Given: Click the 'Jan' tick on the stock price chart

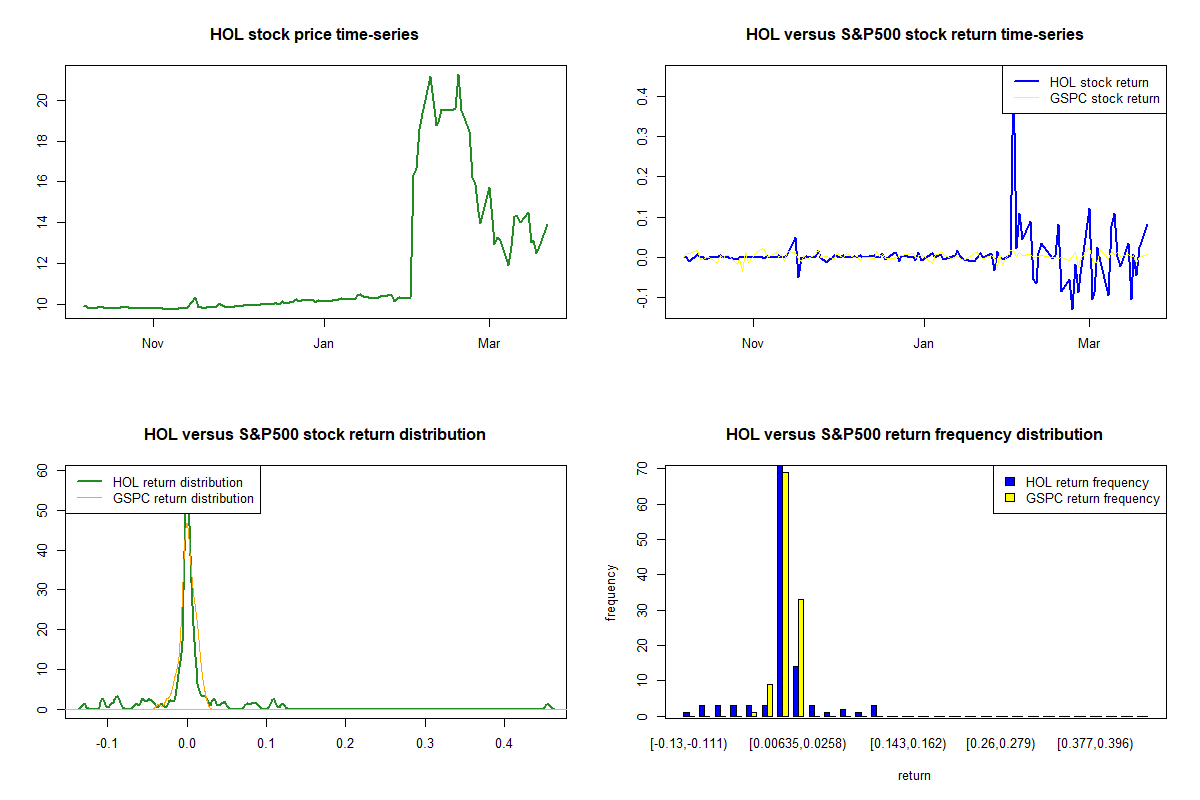Looking at the screenshot, I should pos(324,344).
